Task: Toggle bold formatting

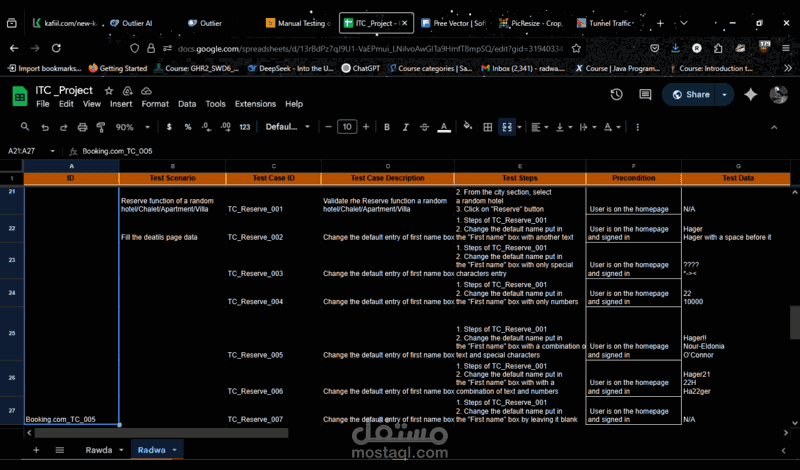Action: pos(387,127)
